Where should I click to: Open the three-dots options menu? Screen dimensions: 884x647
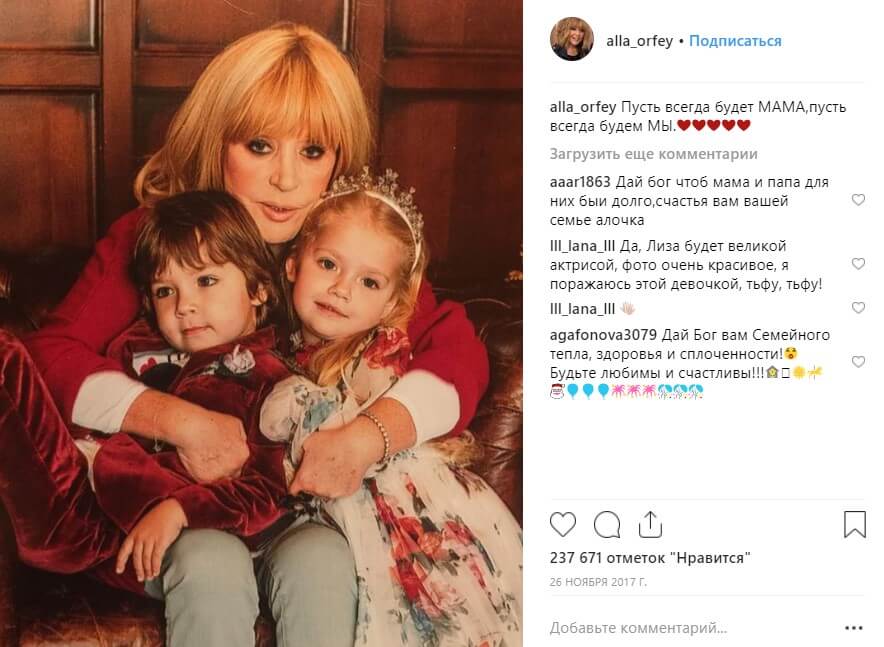tap(854, 628)
